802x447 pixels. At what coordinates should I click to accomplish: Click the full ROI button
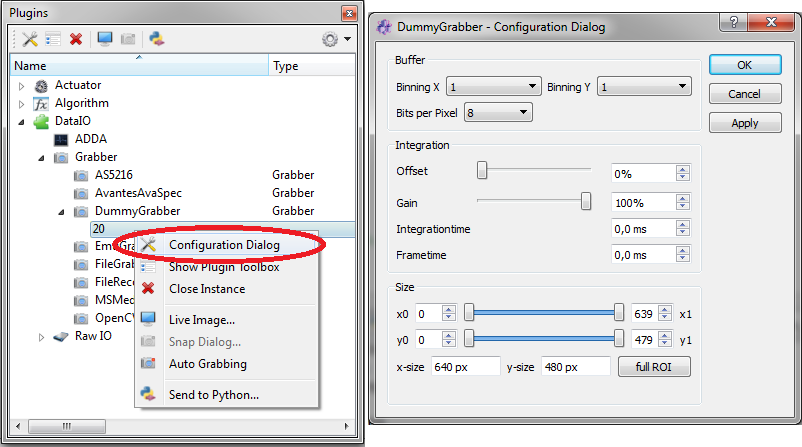coord(654,367)
